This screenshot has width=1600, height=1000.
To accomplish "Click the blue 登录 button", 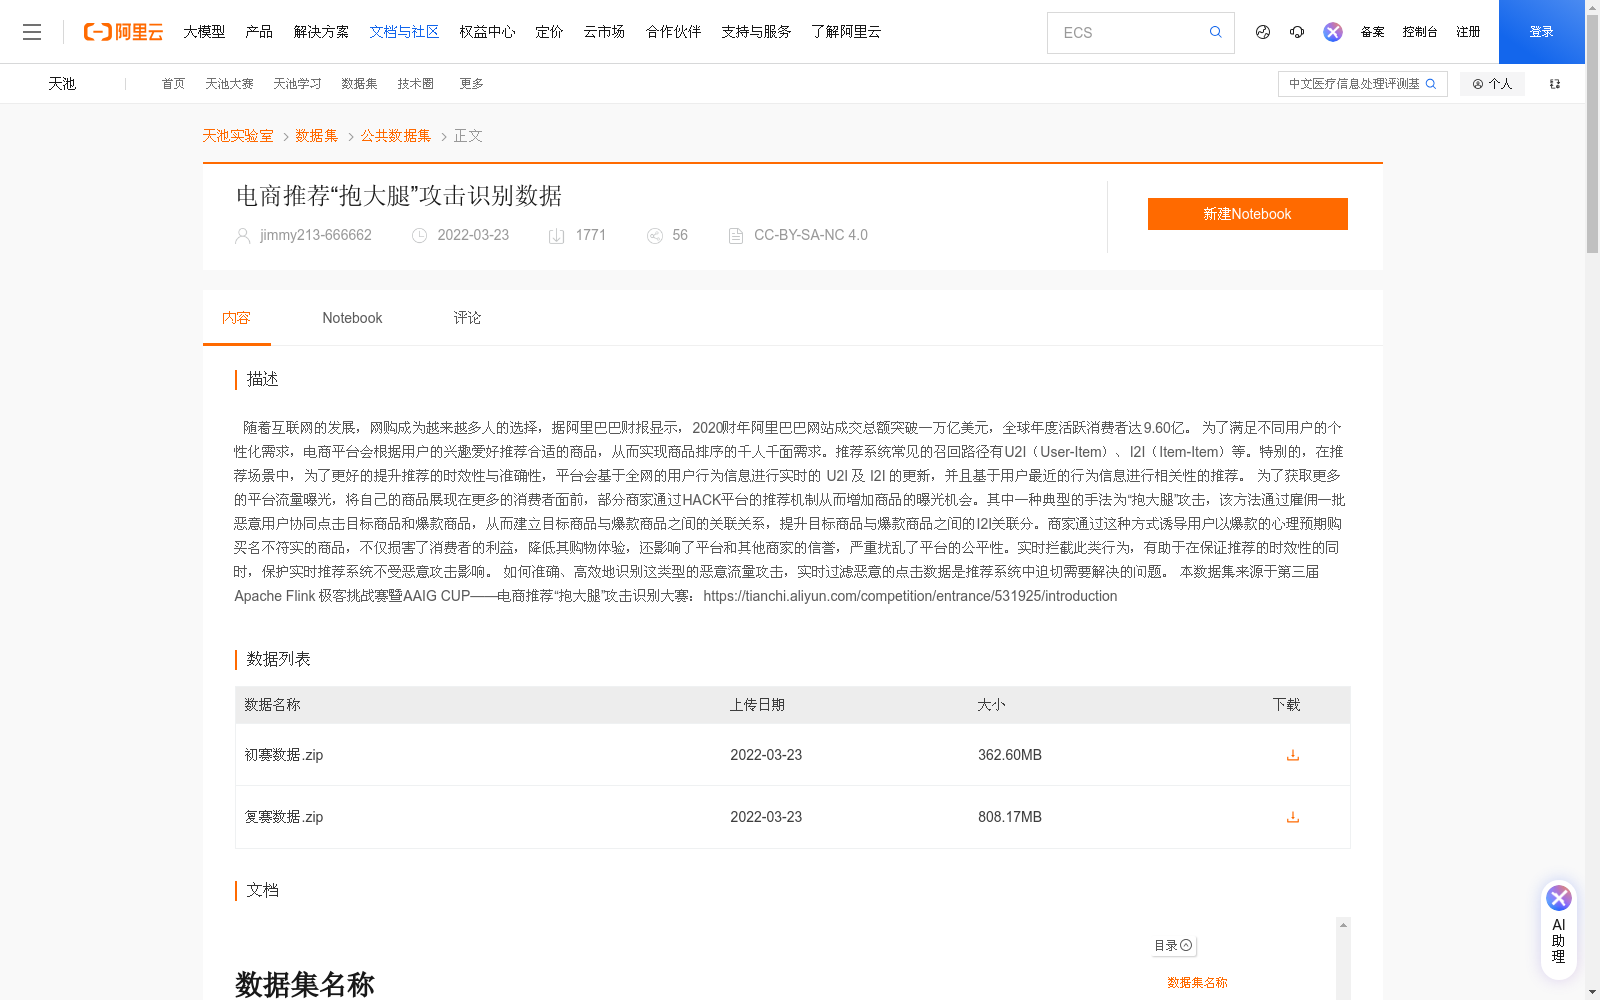I will pyautogui.click(x=1541, y=32).
